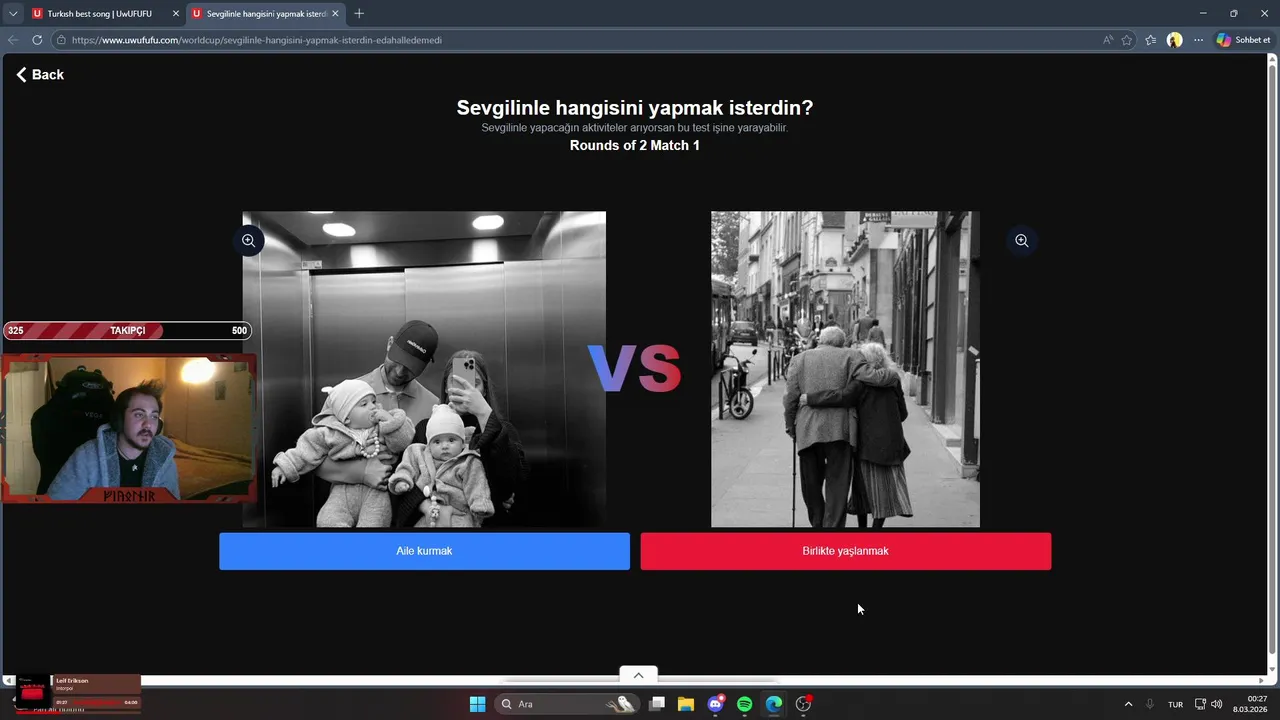This screenshot has width=1280, height=720.
Task: Zoom into the Aile kurmak image
Action: [249, 241]
